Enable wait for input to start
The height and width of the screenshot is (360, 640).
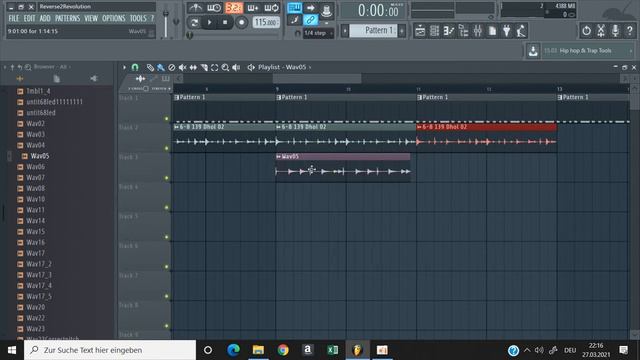[214, 8]
